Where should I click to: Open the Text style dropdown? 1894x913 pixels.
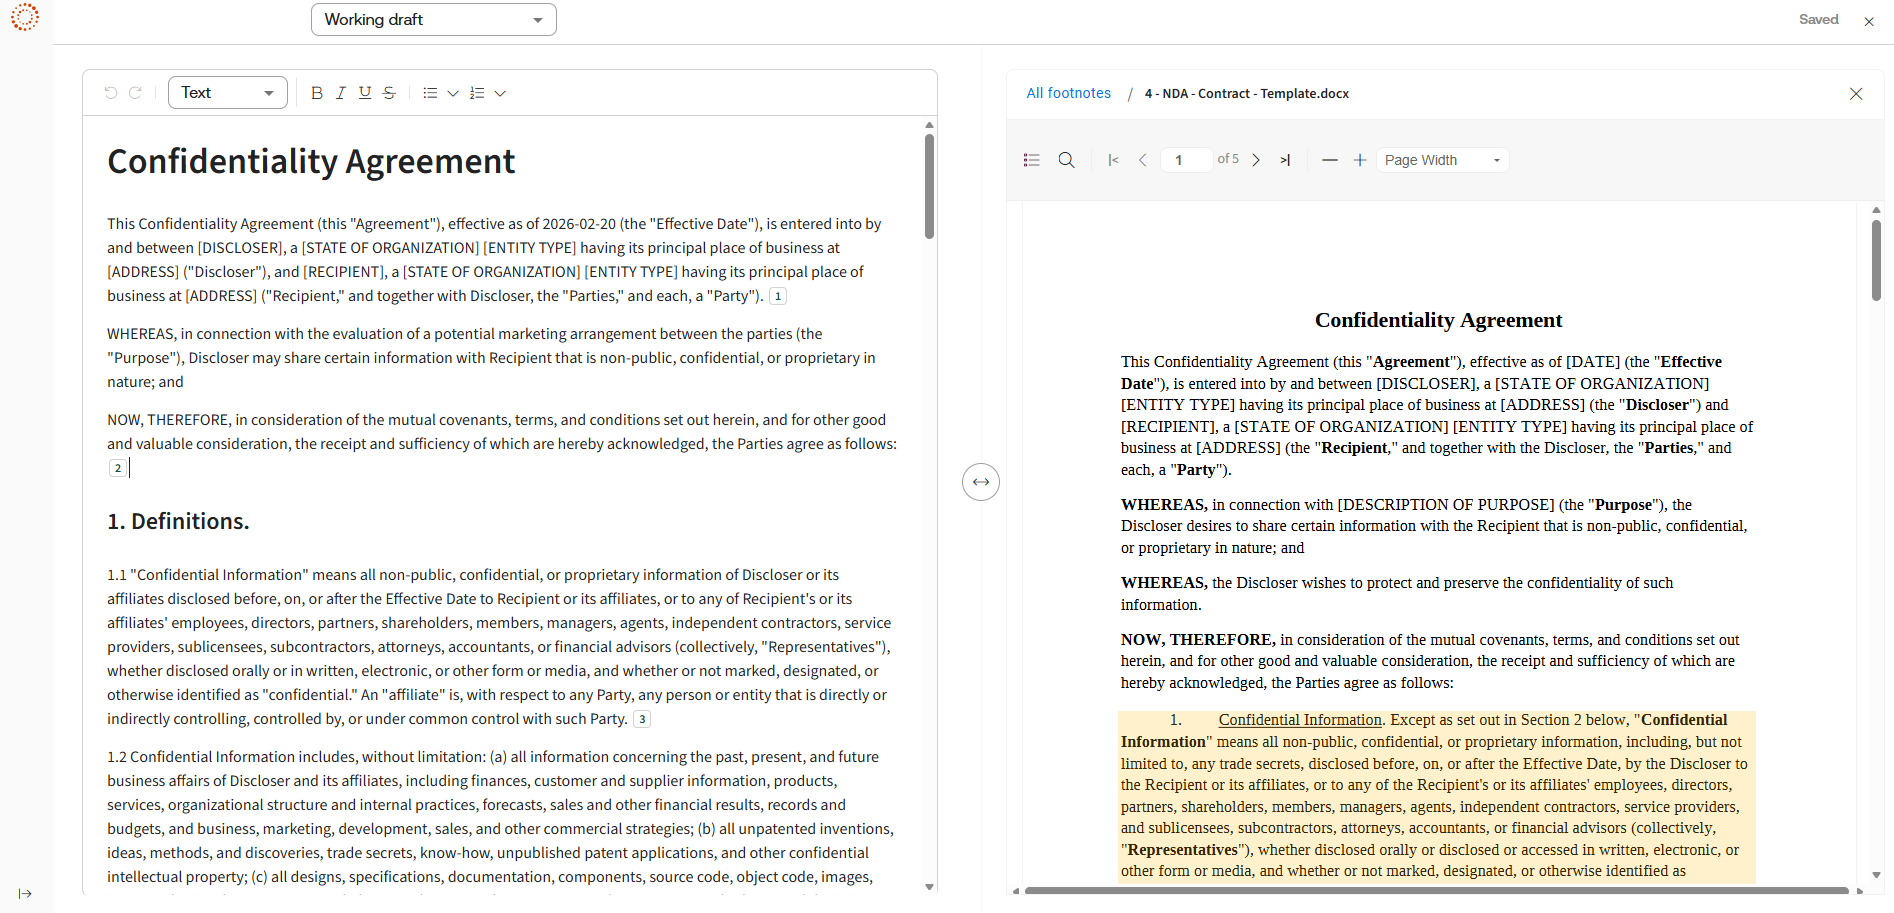(227, 93)
